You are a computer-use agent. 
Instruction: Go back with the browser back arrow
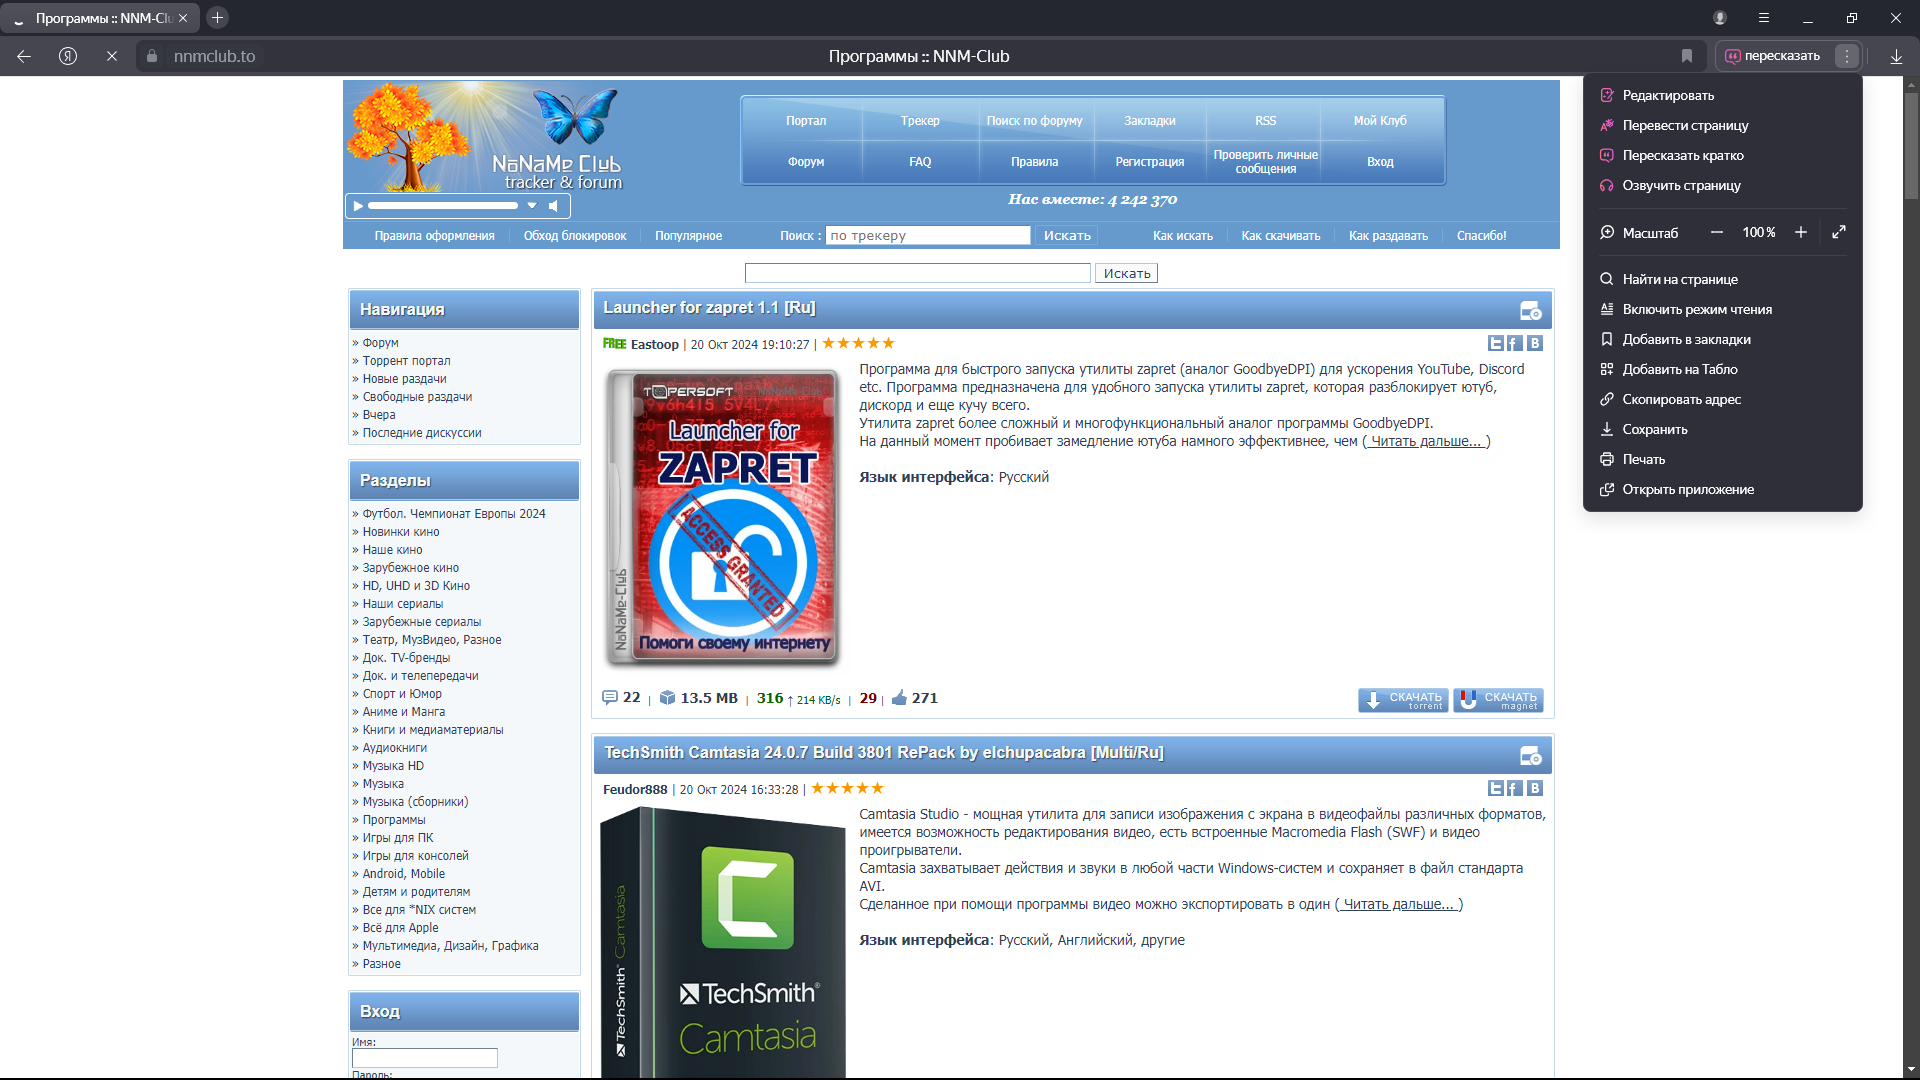tap(24, 56)
